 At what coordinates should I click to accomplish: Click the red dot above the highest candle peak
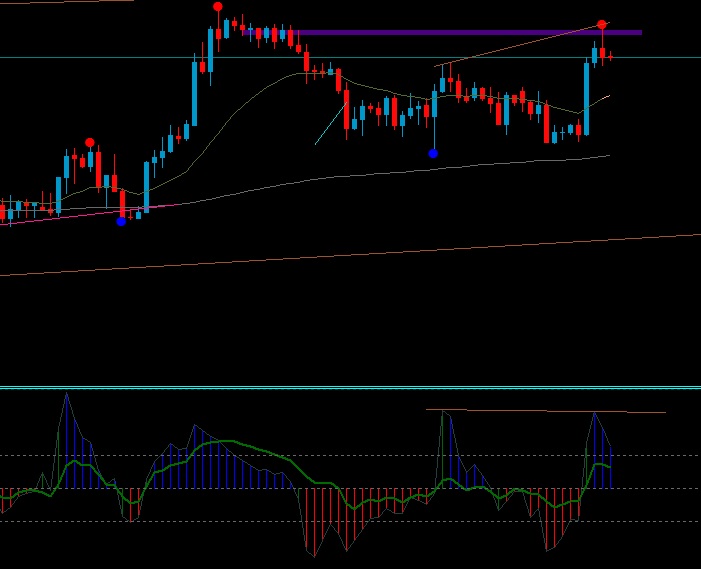(x=218, y=7)
